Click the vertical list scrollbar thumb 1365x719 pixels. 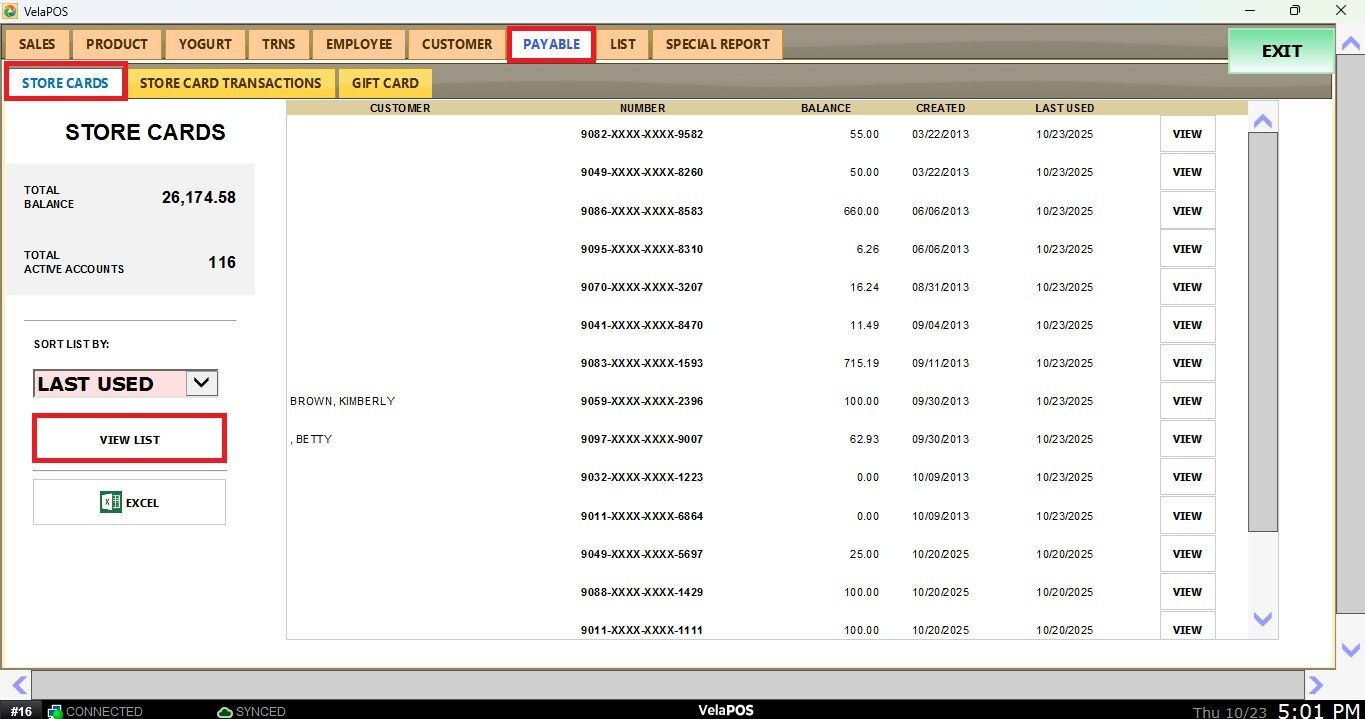(1263, 330)
